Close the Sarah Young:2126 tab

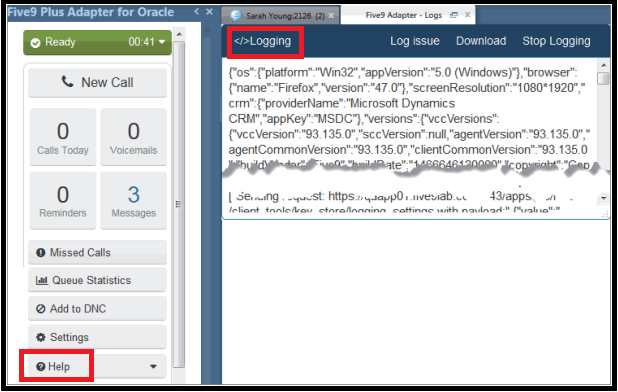pyautogui.click(x=331, y=15)
